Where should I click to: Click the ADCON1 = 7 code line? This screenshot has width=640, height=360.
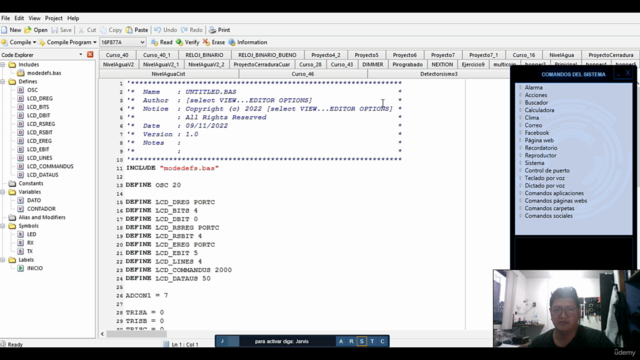pyautogui.click(x=147, y=296)
